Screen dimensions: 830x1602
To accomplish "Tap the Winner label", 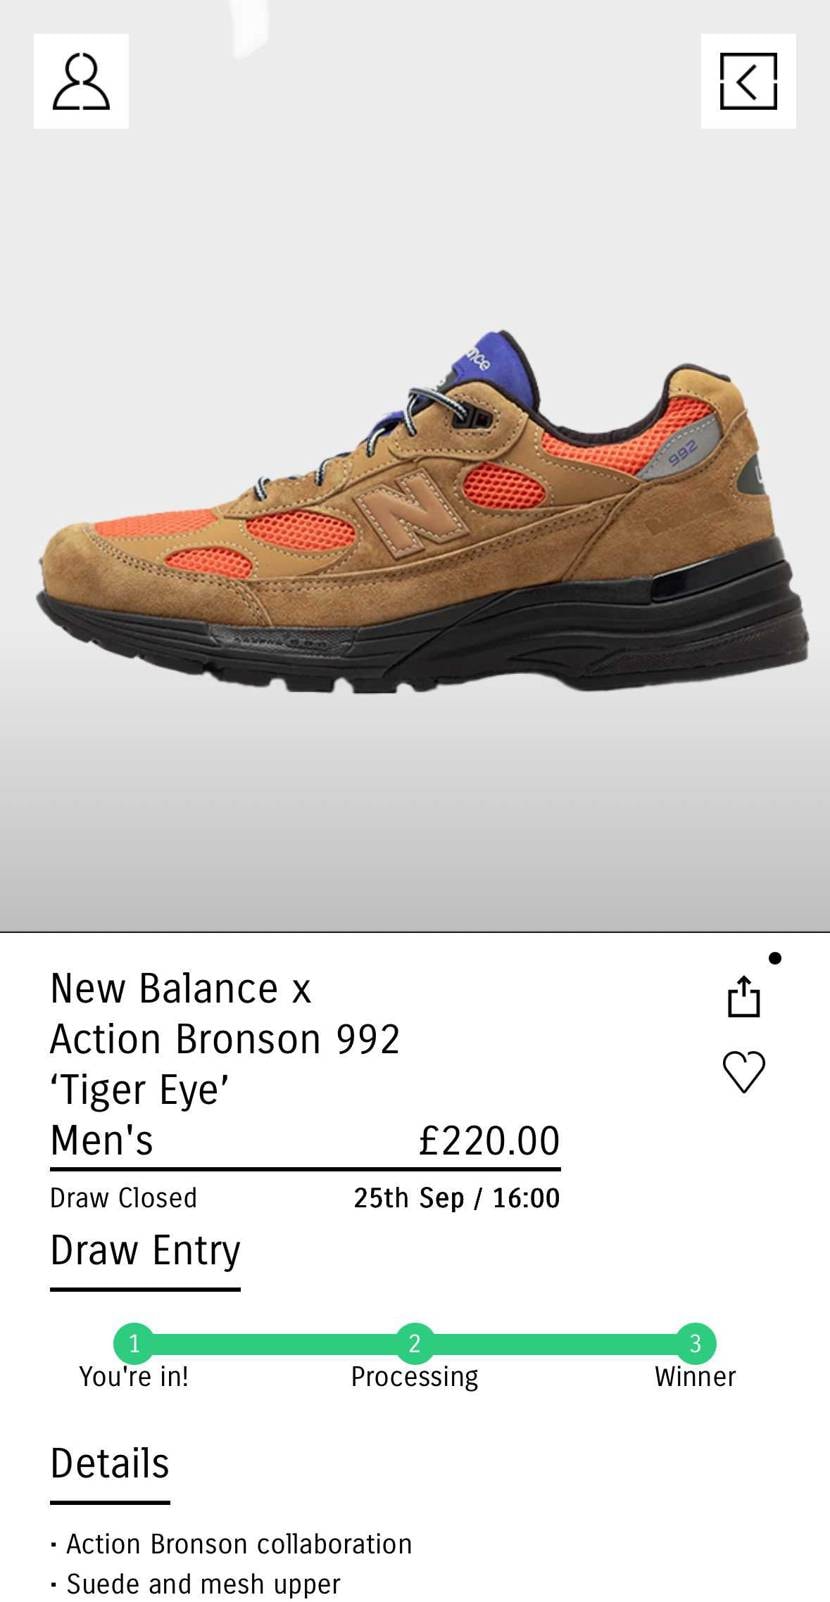I will pyautogui.click(x=695, y=1377).
